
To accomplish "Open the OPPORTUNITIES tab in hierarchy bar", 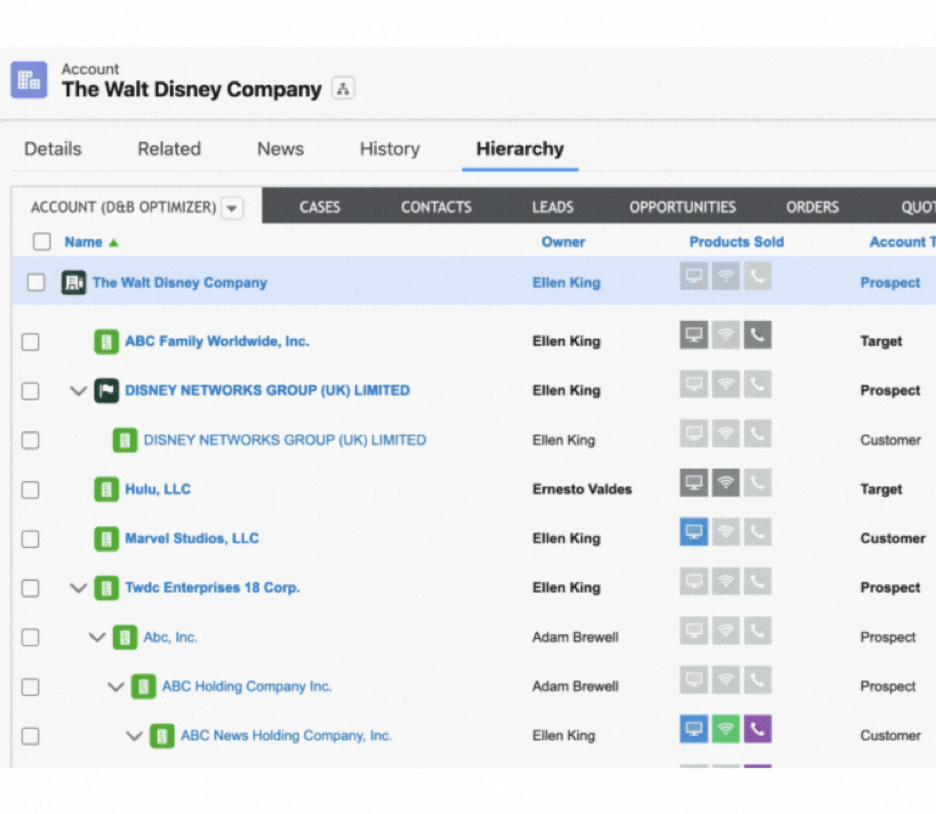I will tap(682, 207).
